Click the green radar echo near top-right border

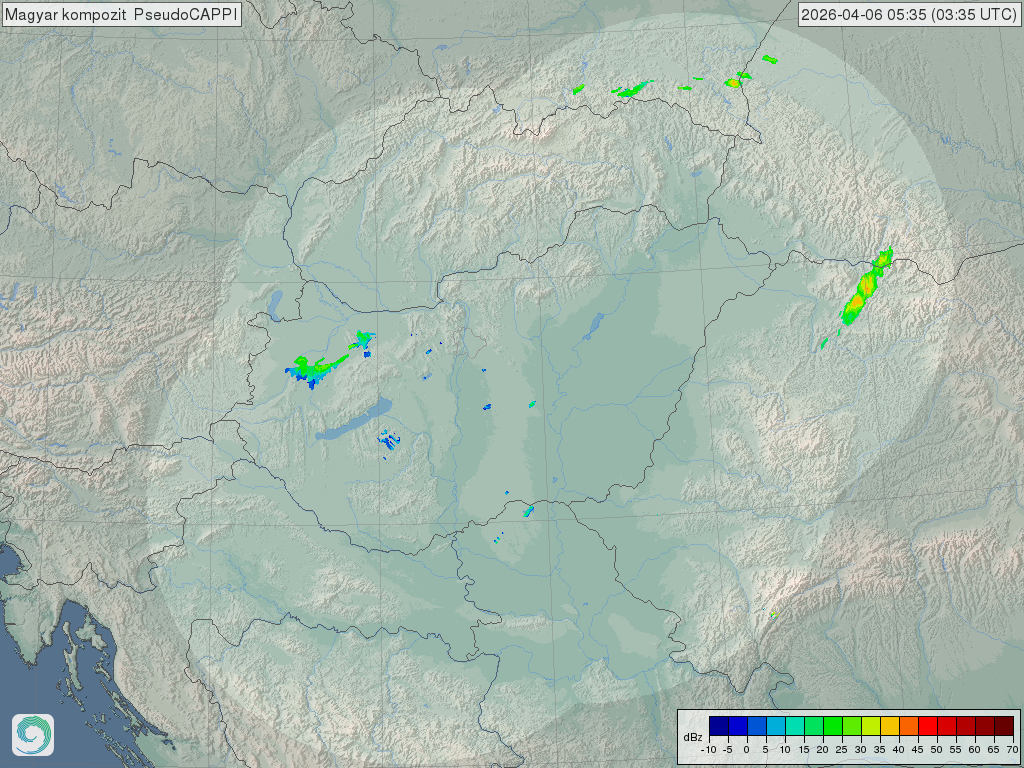point(633,91)
